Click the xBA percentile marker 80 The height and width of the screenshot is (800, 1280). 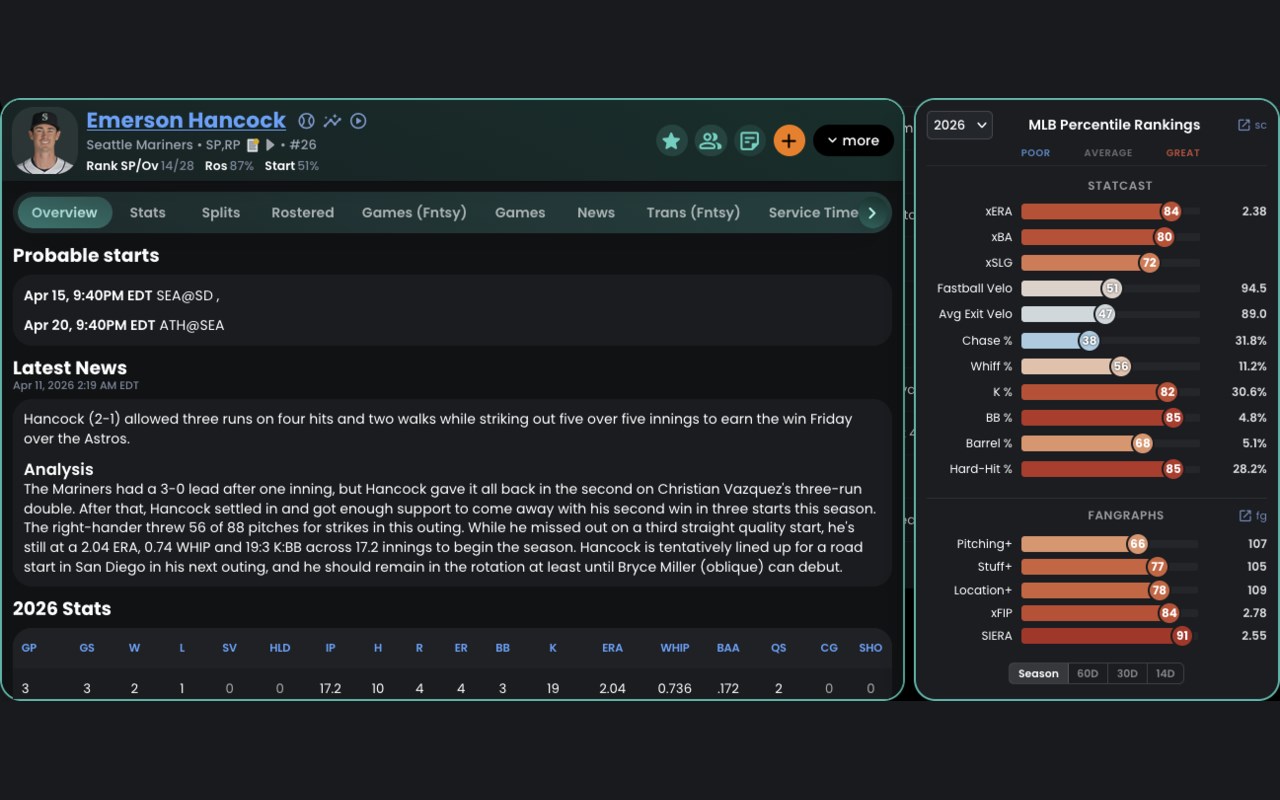1164,237
